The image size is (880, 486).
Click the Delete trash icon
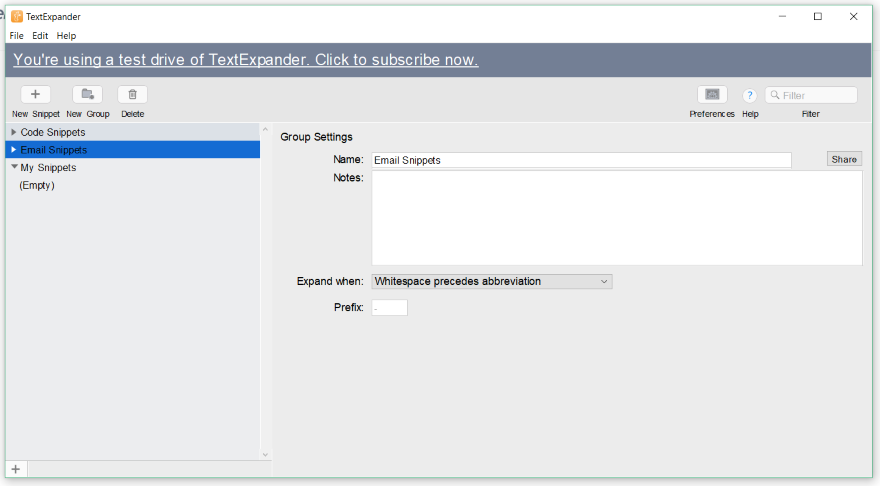pyautogui.click(x=132, y=94)
